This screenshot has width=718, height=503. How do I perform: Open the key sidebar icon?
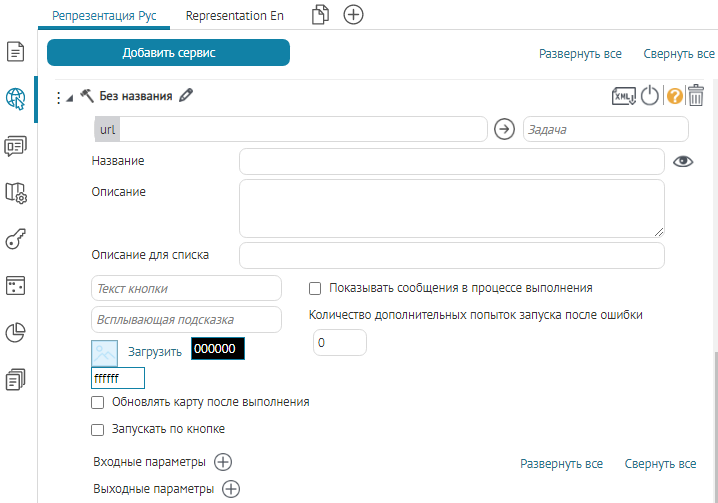(x=16, y=238)
